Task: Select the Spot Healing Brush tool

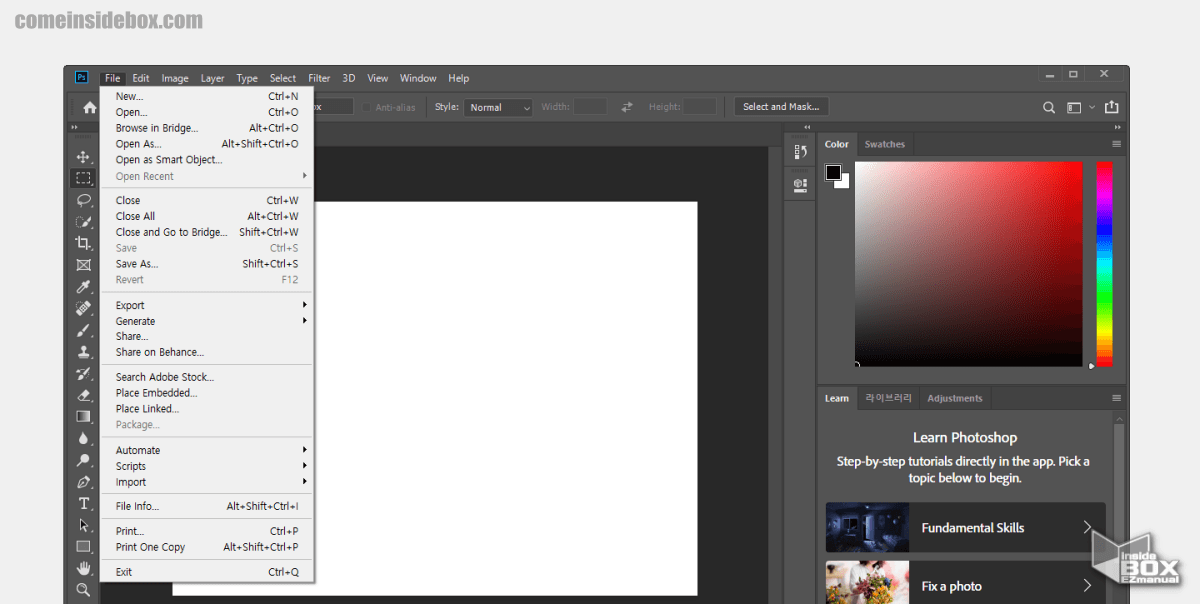Action: [84, 308]
